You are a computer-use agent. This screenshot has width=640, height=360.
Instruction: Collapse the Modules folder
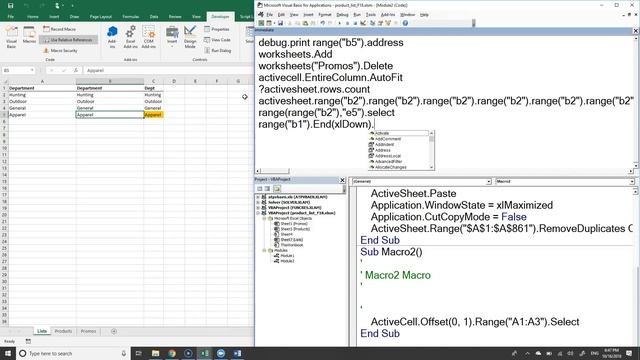pyautogui.click(x=264, y=250)
